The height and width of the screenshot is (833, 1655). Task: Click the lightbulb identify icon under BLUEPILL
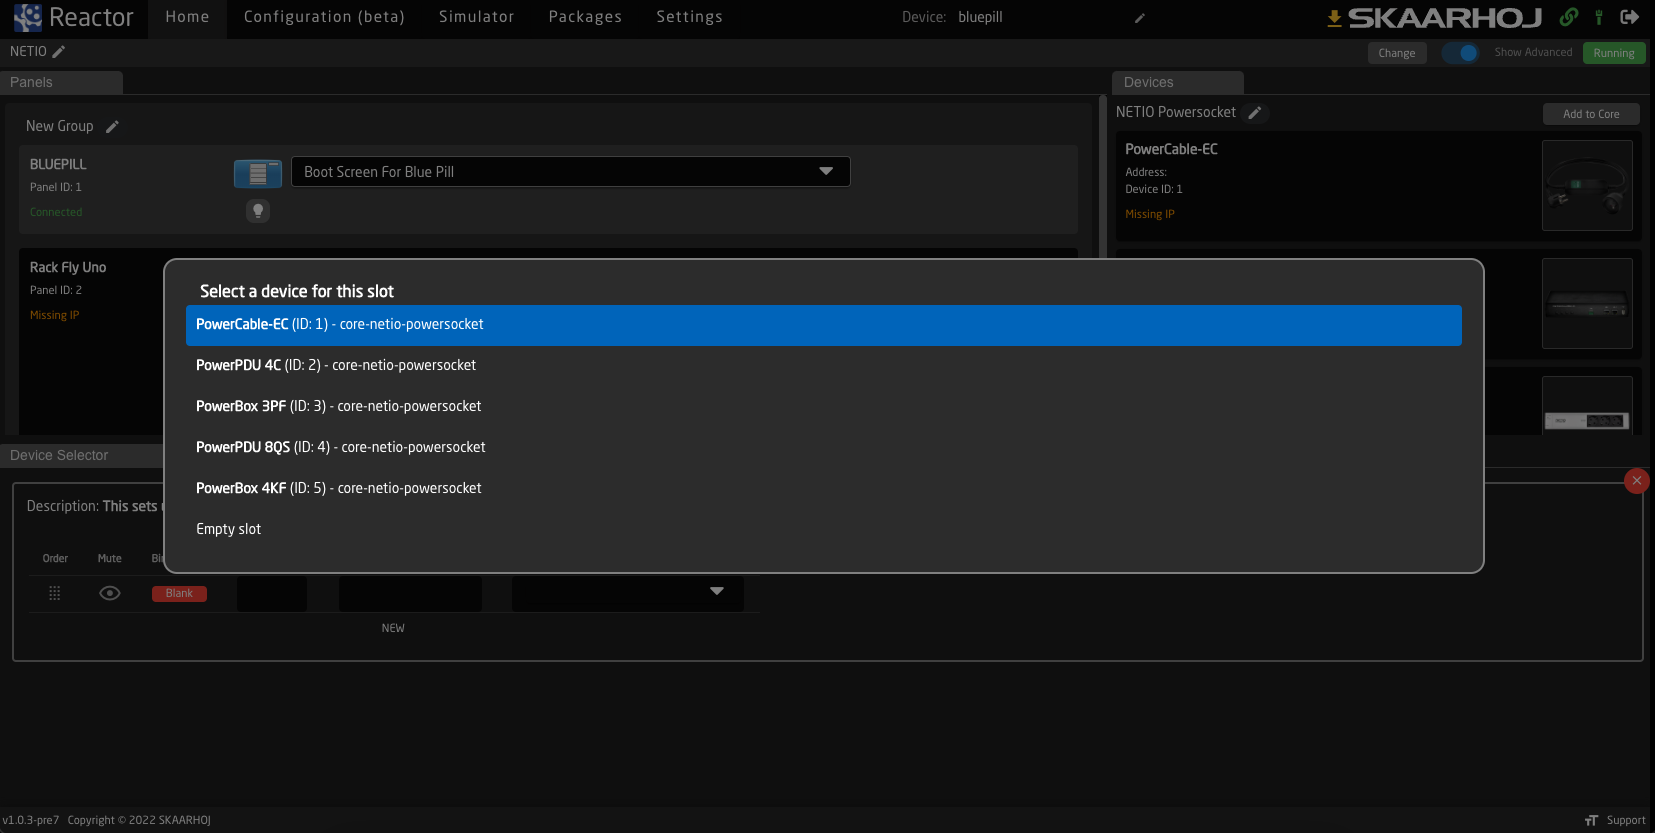258,211
